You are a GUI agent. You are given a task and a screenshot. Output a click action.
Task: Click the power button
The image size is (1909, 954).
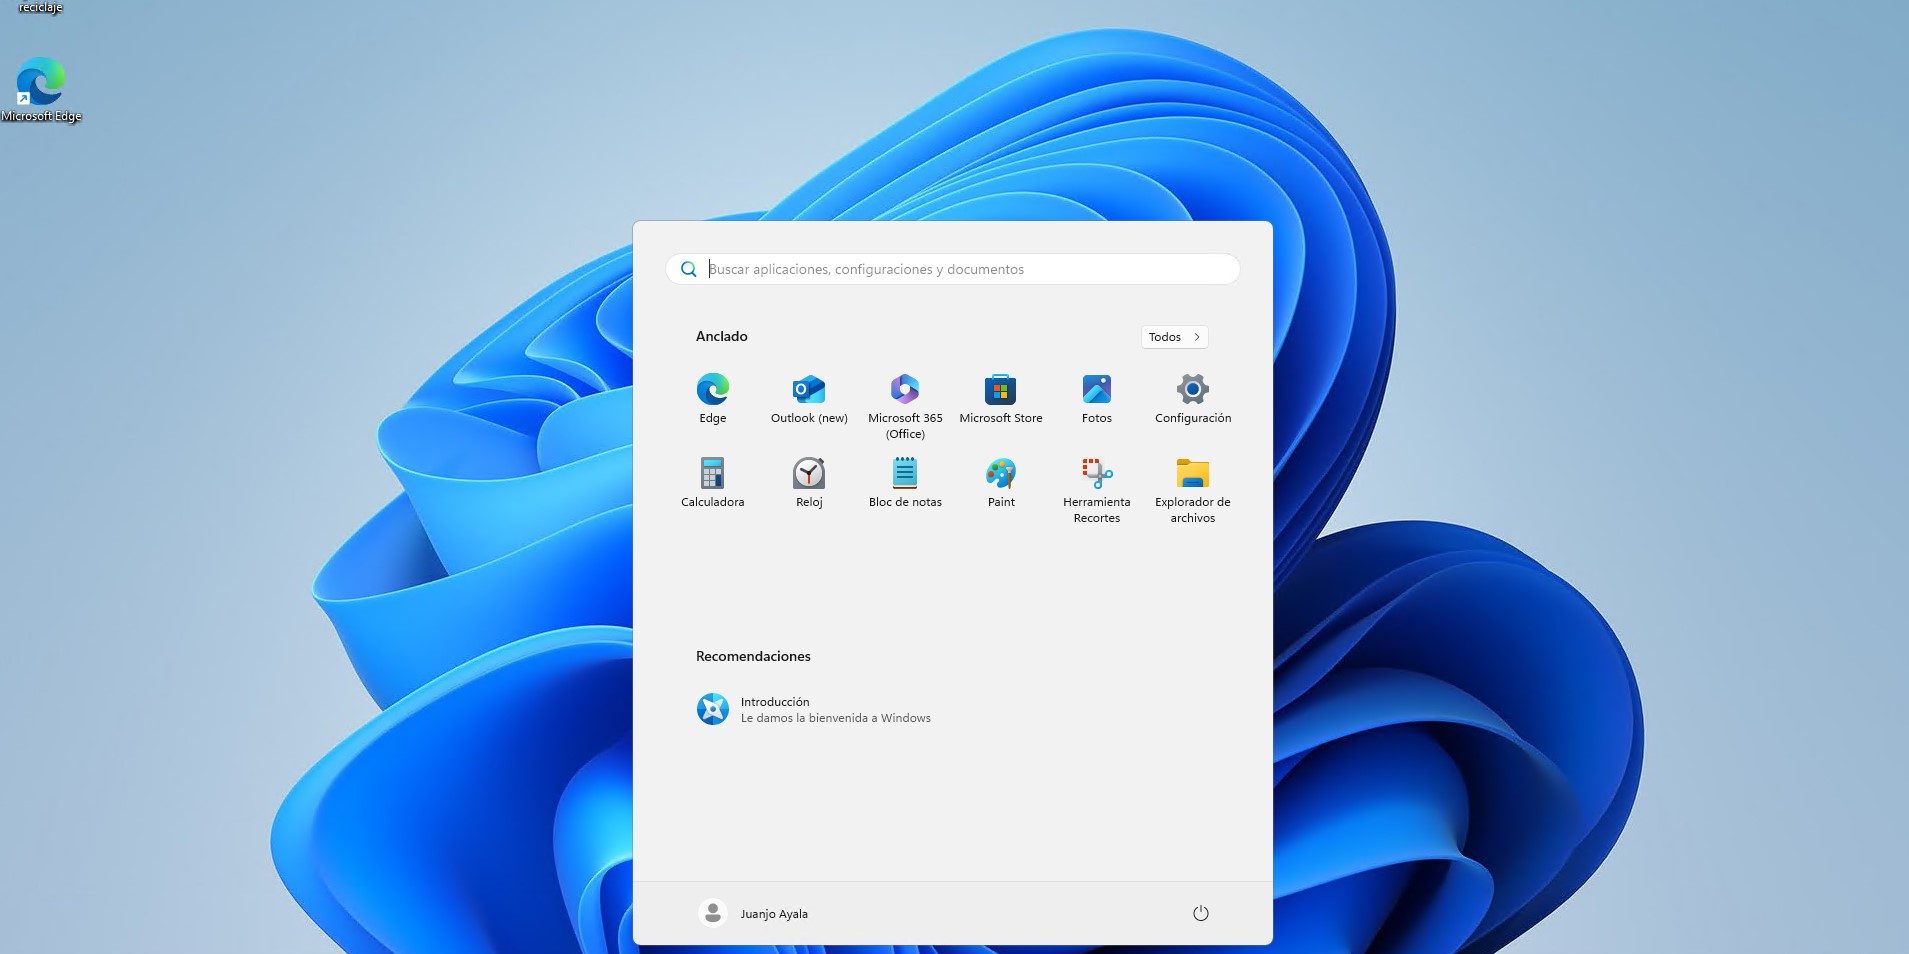[x=1200, y=913]
